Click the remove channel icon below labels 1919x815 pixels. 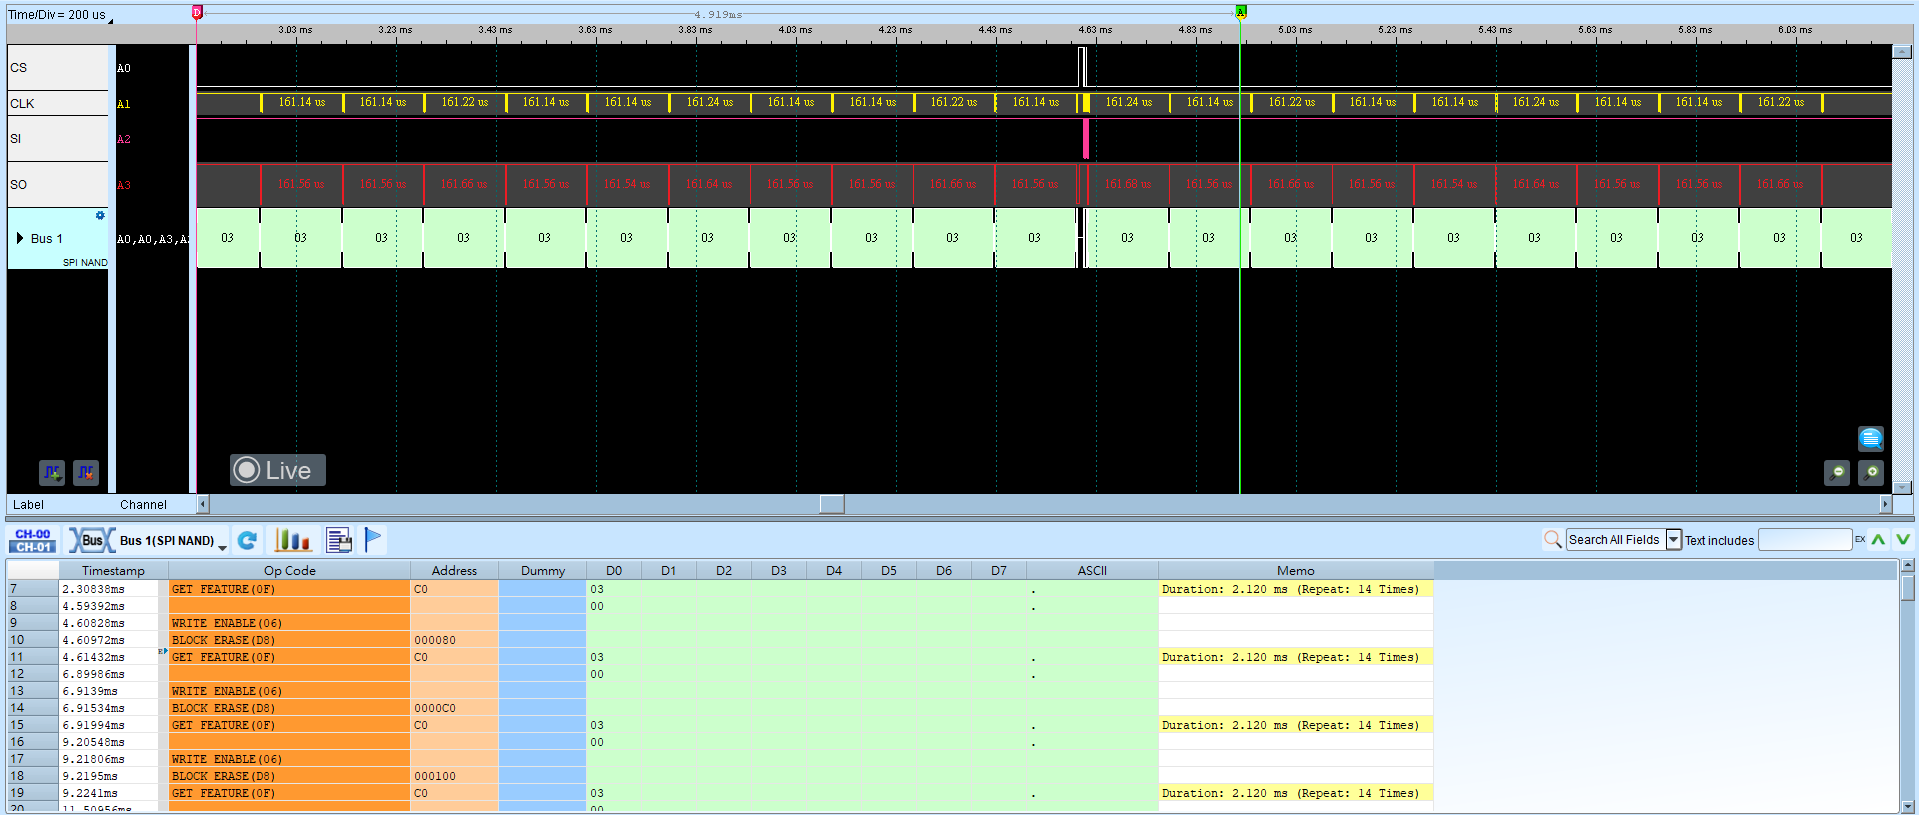(86, 472)
